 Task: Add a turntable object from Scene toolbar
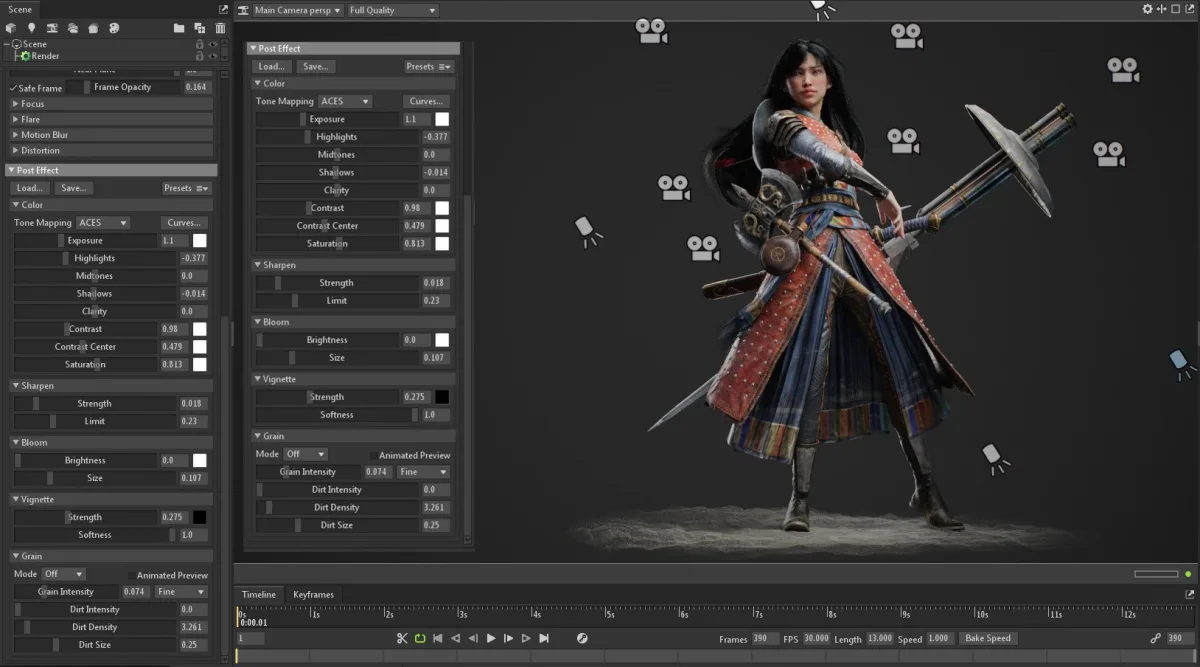[x=93, y=28]
